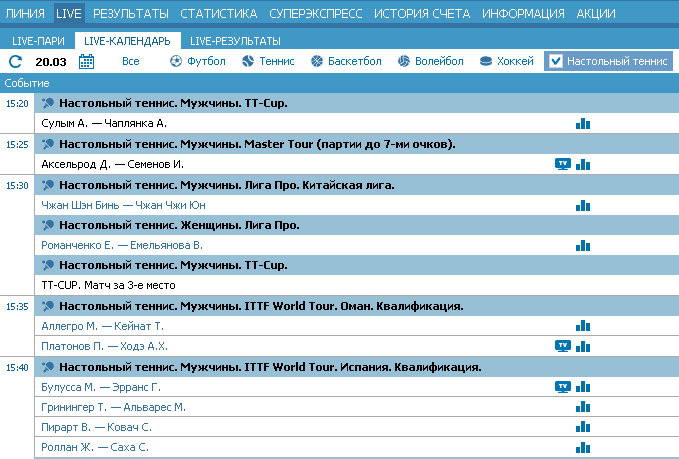Image resolution: width=679 pixels, height=459 pixels.
Task: Filter by Хоккей
Action: click(515, 61)
